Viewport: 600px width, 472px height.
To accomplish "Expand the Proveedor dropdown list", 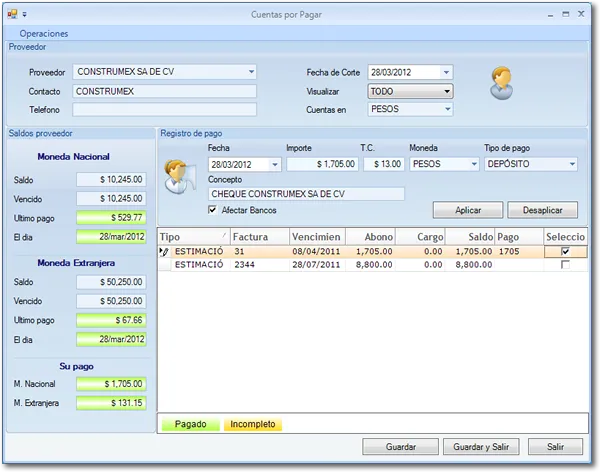I will pos(251,72).
